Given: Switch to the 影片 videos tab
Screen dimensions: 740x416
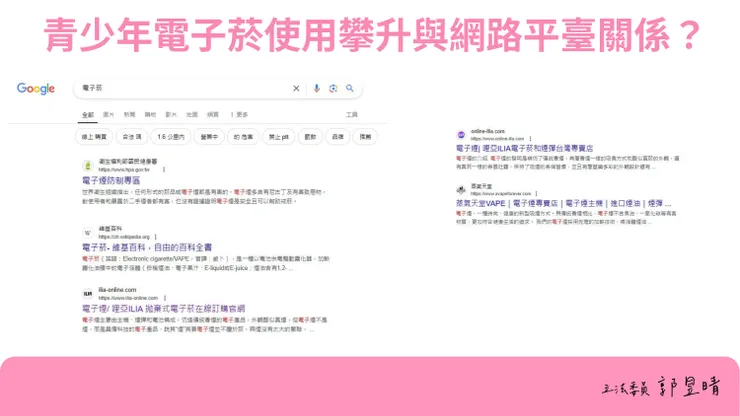Looking at the screenshot, I should (x=171, y=115).
